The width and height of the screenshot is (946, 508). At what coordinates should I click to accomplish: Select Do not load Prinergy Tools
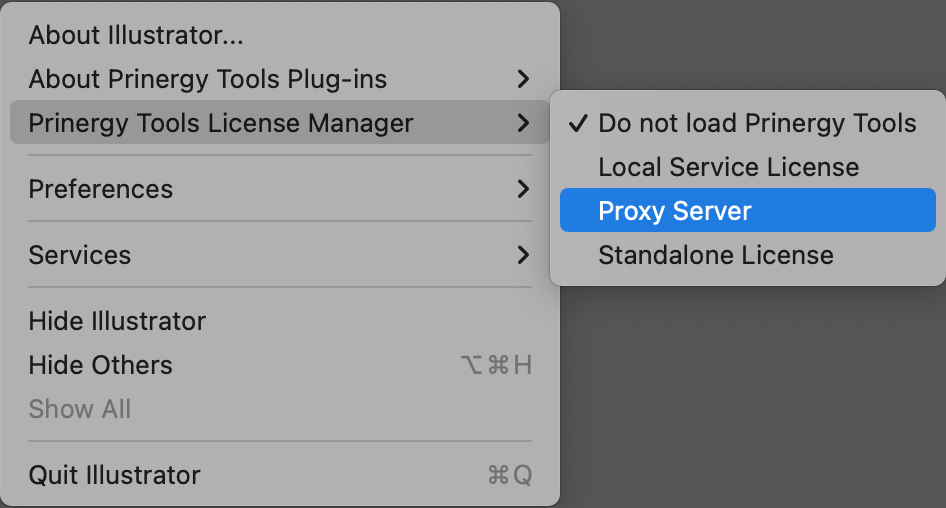[757, 123]
